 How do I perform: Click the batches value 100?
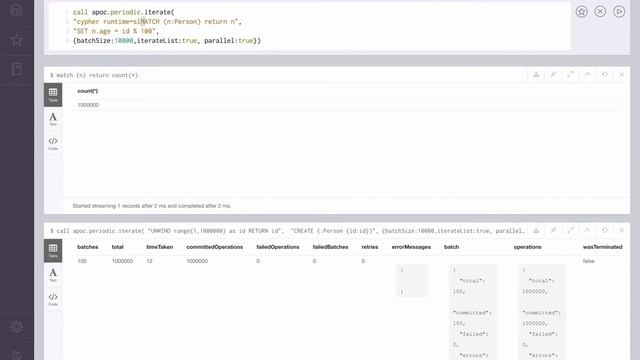pos(82,261)
